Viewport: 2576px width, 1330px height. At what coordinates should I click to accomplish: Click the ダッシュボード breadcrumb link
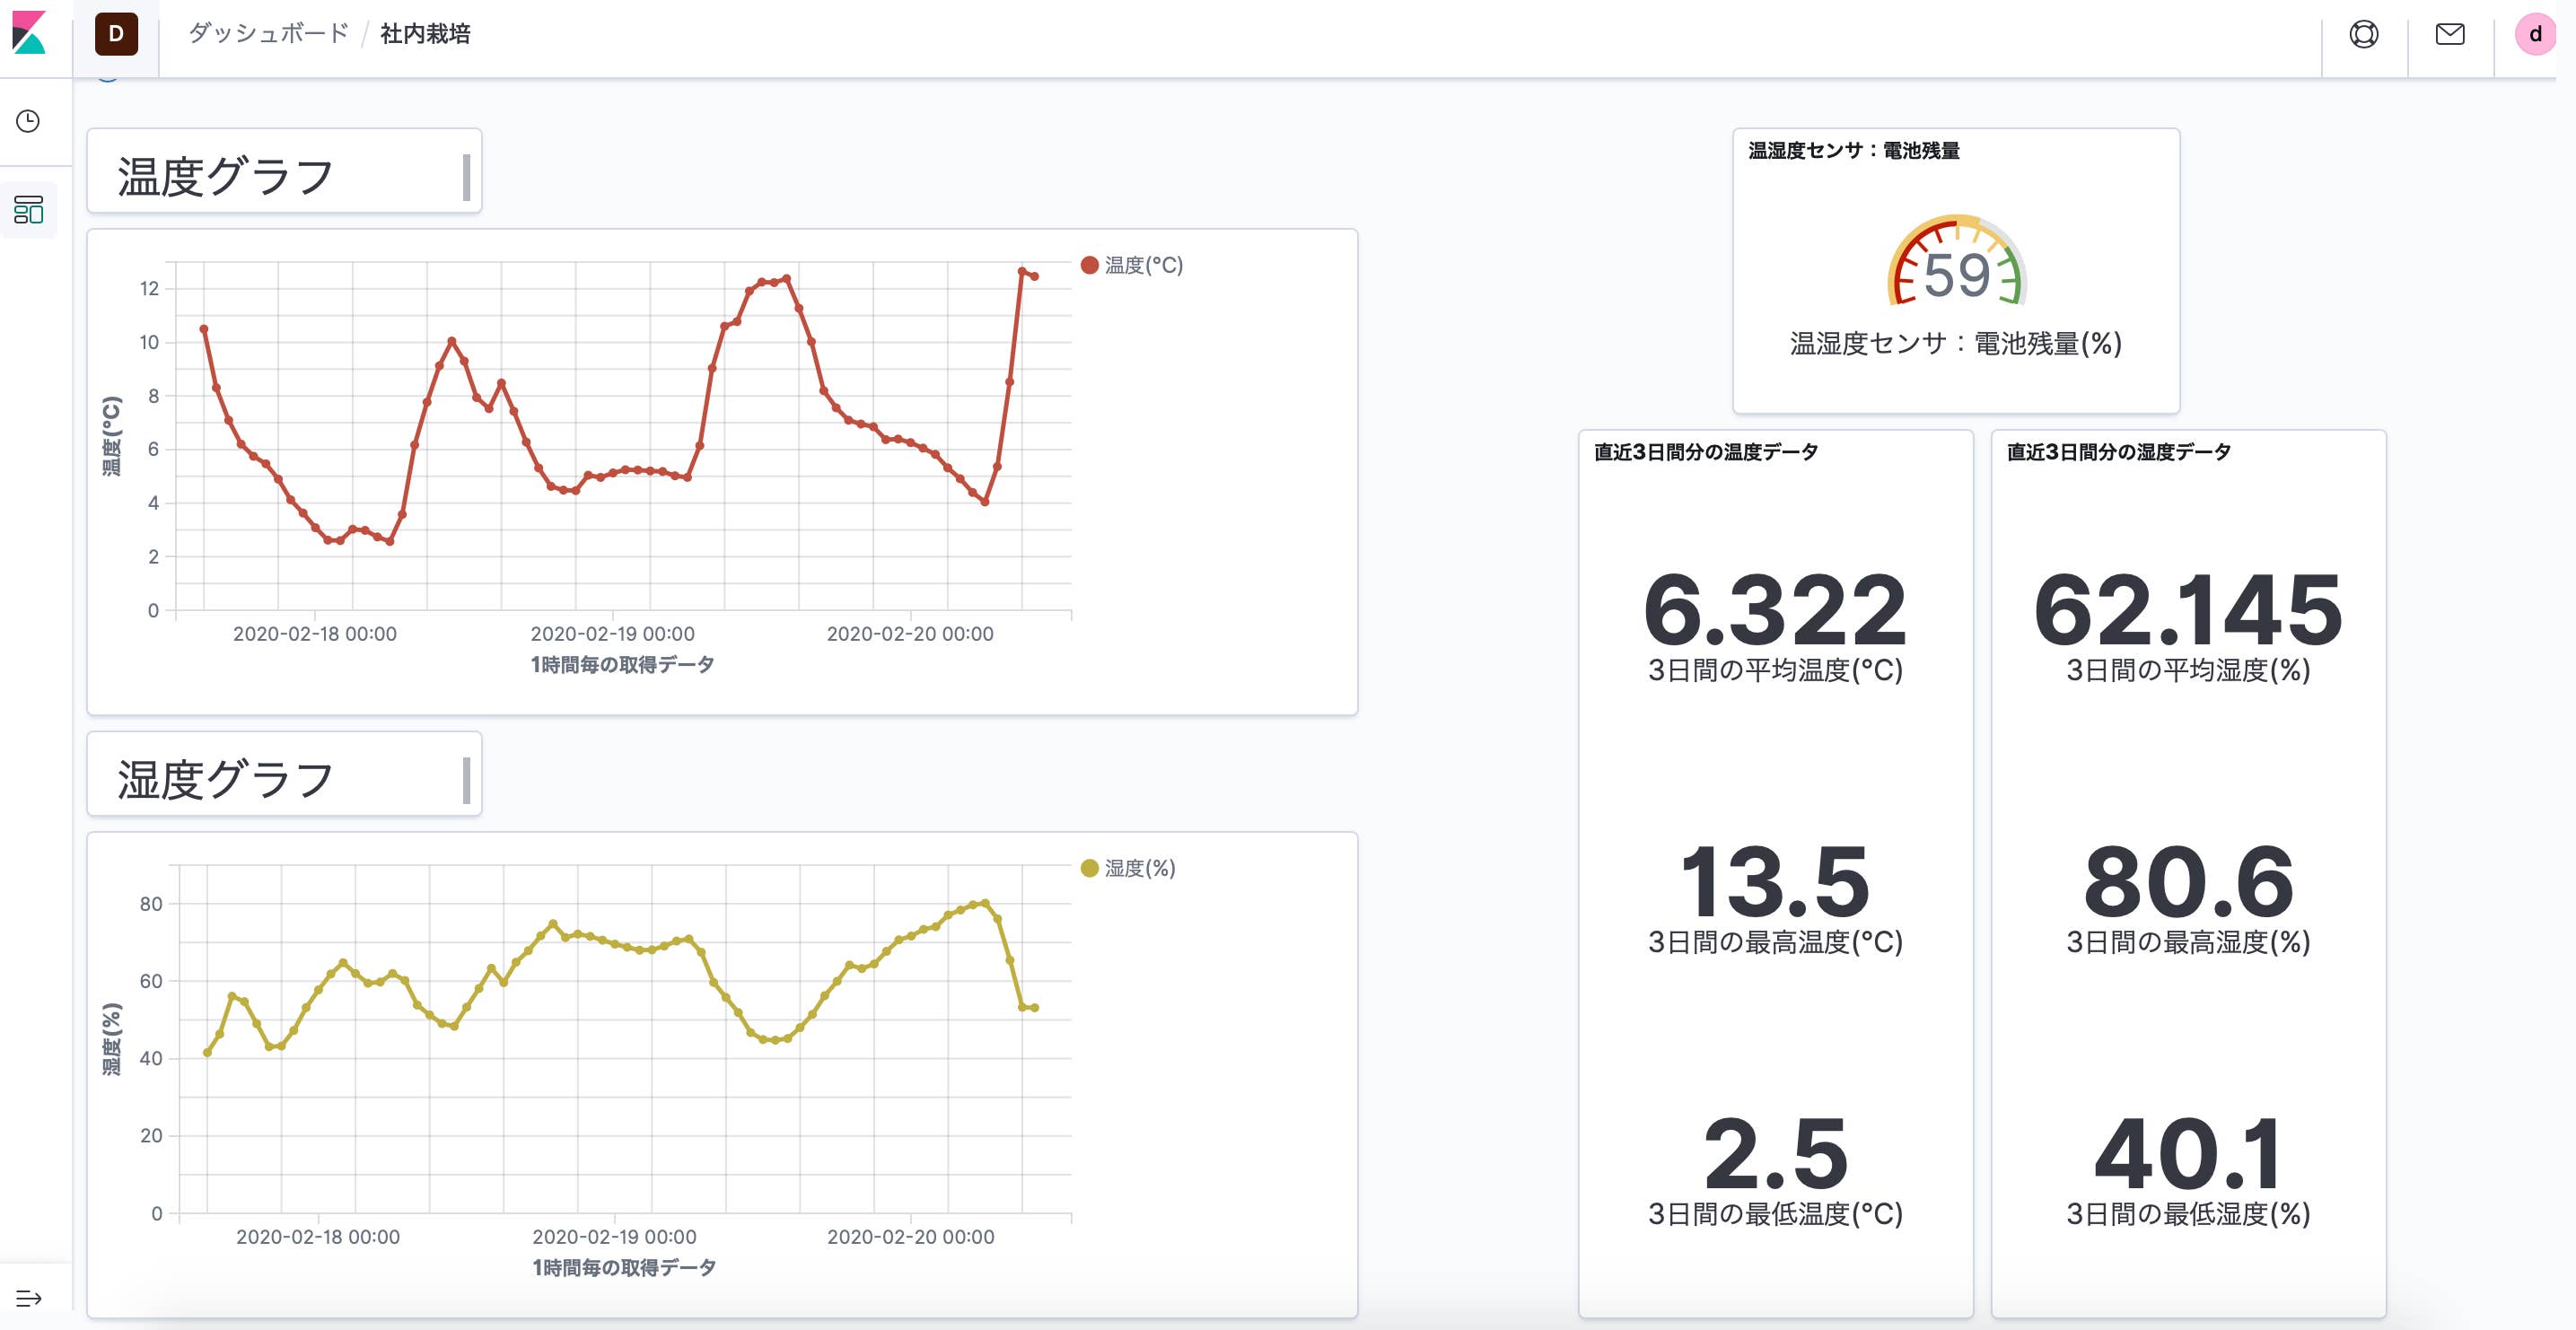268,33
